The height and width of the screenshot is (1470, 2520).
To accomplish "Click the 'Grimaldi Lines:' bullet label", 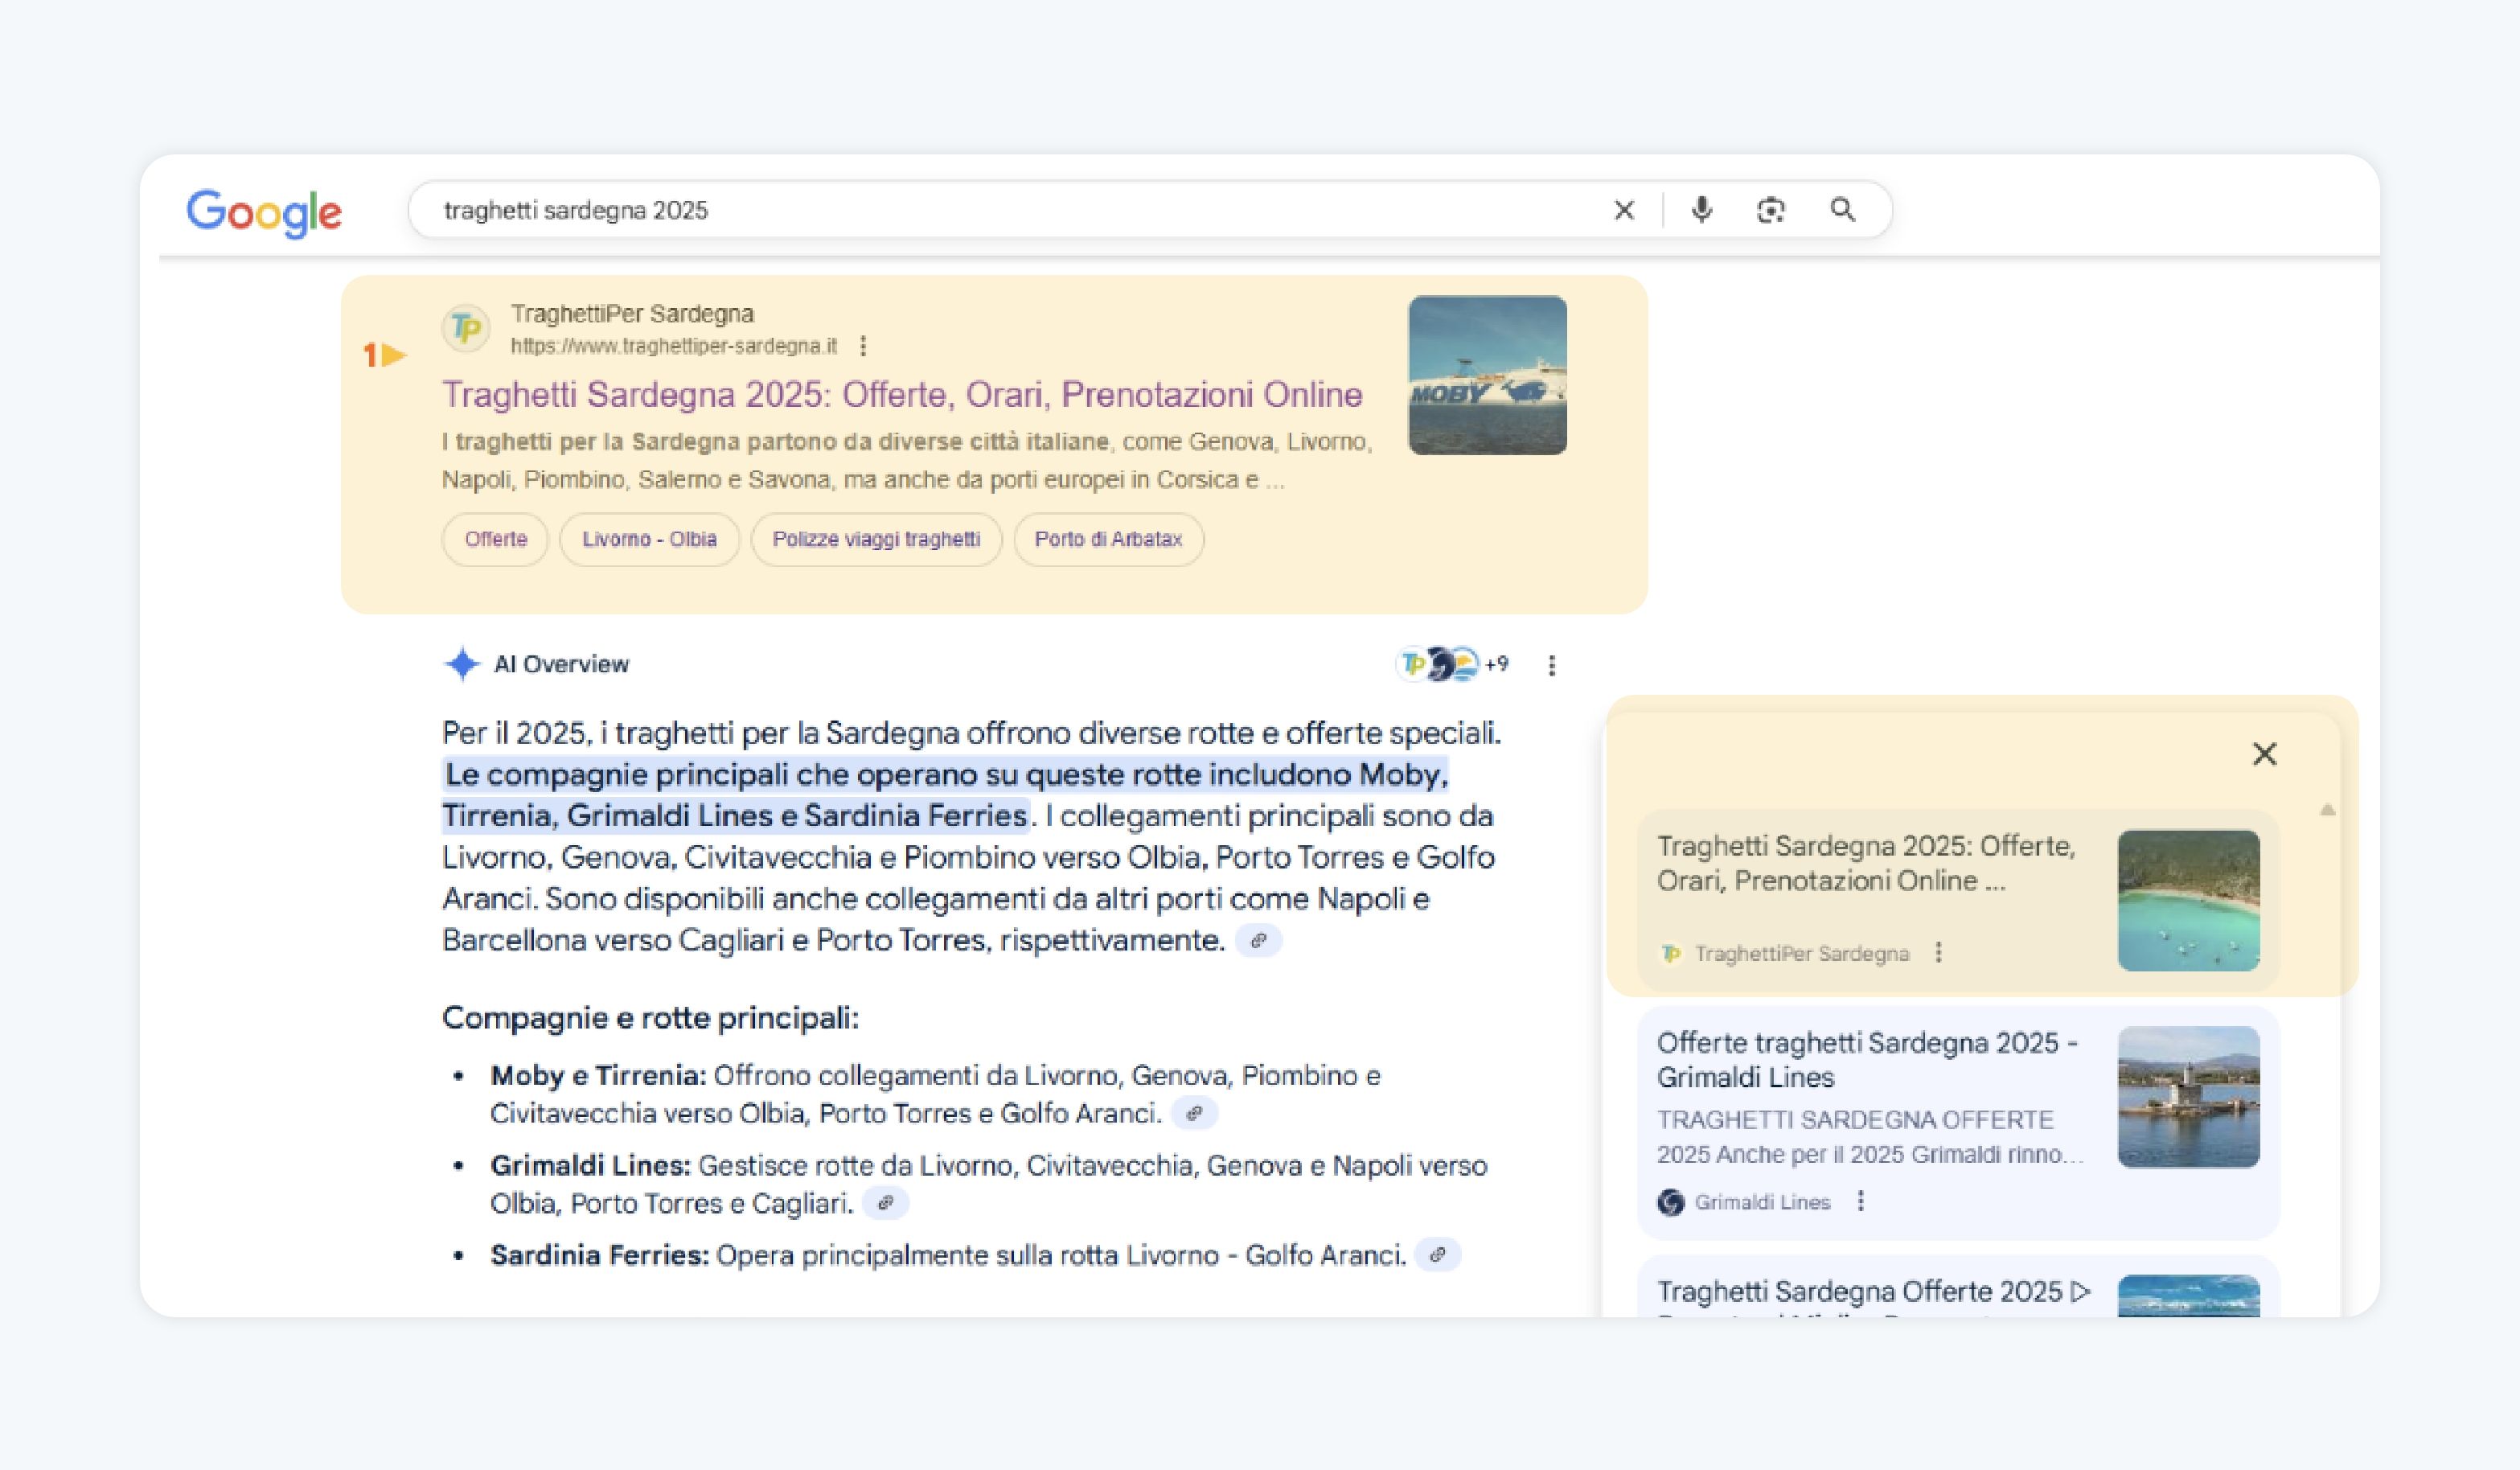I will click(x=590, y=1166).
